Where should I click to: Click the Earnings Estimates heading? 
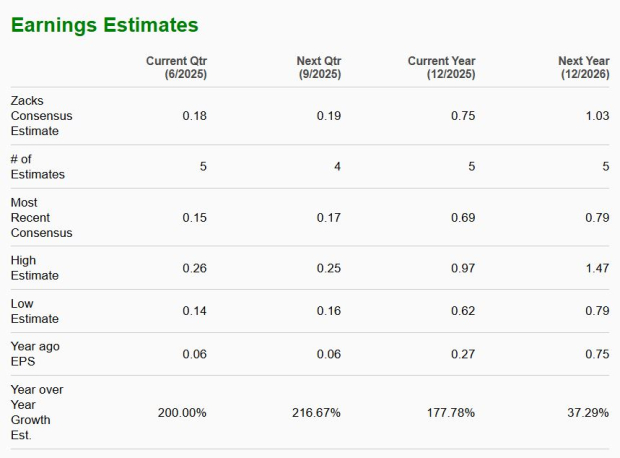[x=105, y=25]
